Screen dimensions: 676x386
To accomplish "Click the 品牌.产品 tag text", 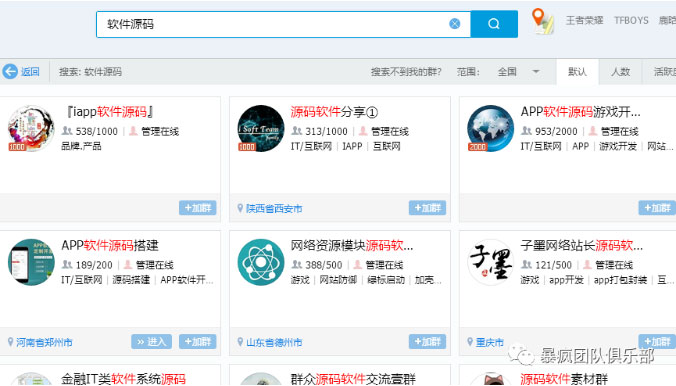I will pos(81,146).
